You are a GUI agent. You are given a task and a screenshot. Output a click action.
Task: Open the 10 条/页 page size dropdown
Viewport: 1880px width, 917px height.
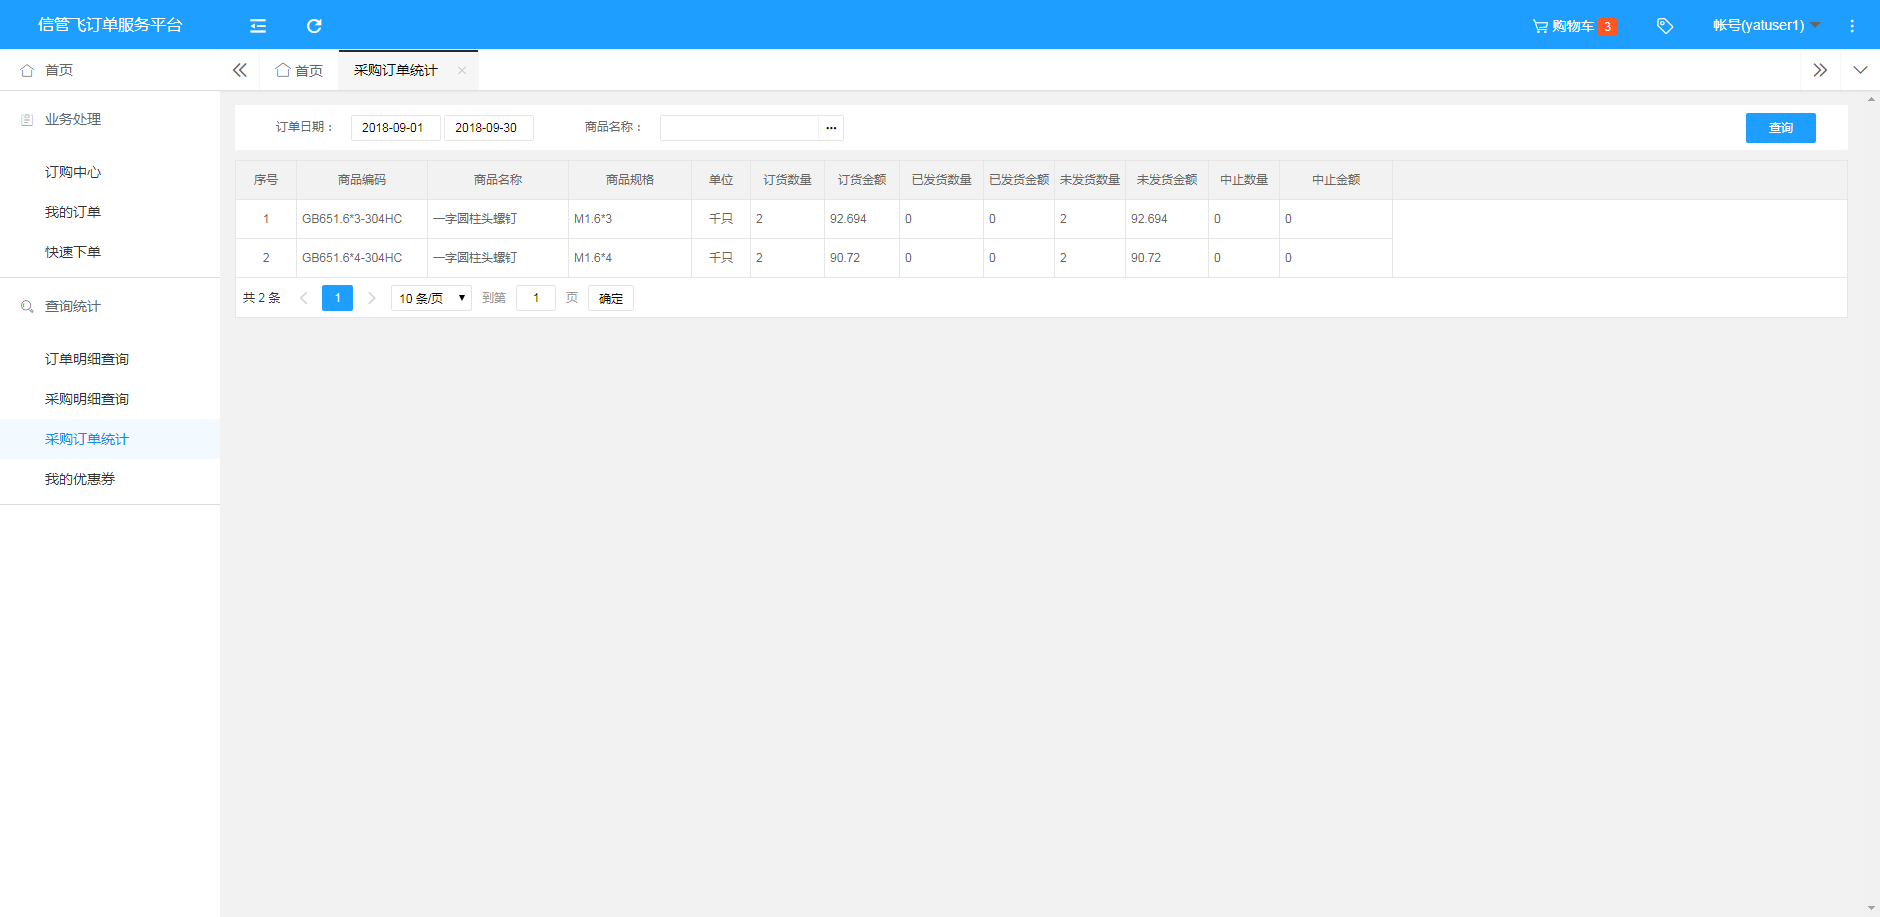(x=431, y=298)
